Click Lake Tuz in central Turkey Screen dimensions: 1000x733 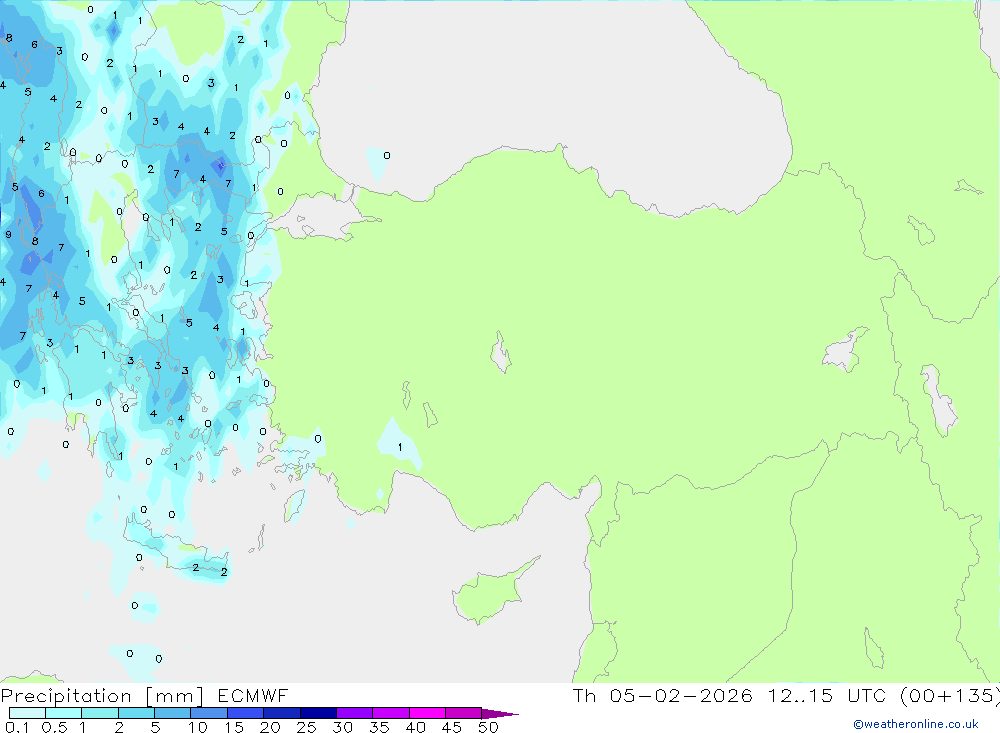[x=501, y=352]
